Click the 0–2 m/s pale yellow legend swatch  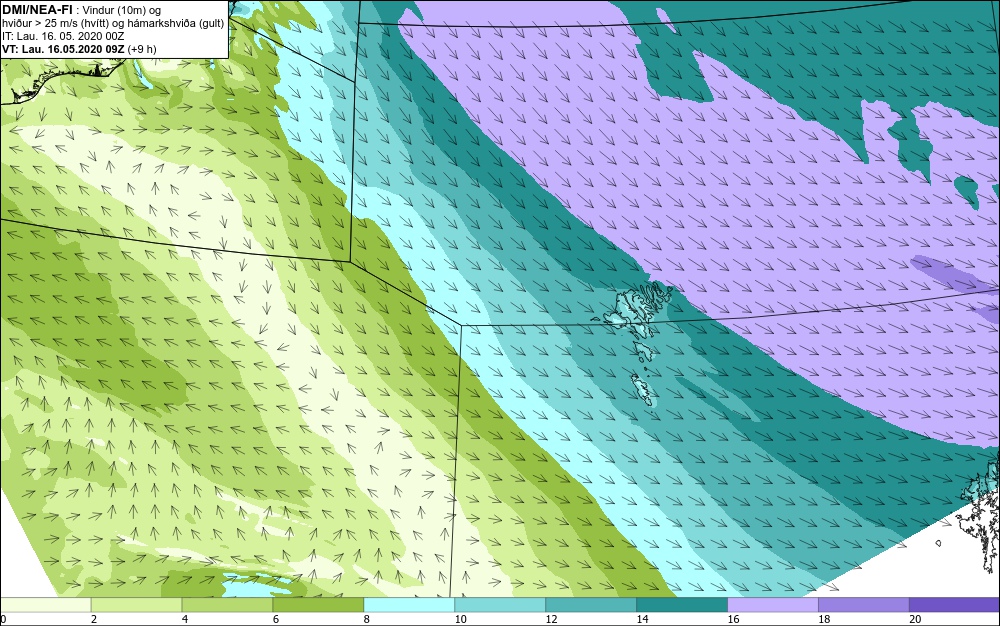[x=46, y=604]
